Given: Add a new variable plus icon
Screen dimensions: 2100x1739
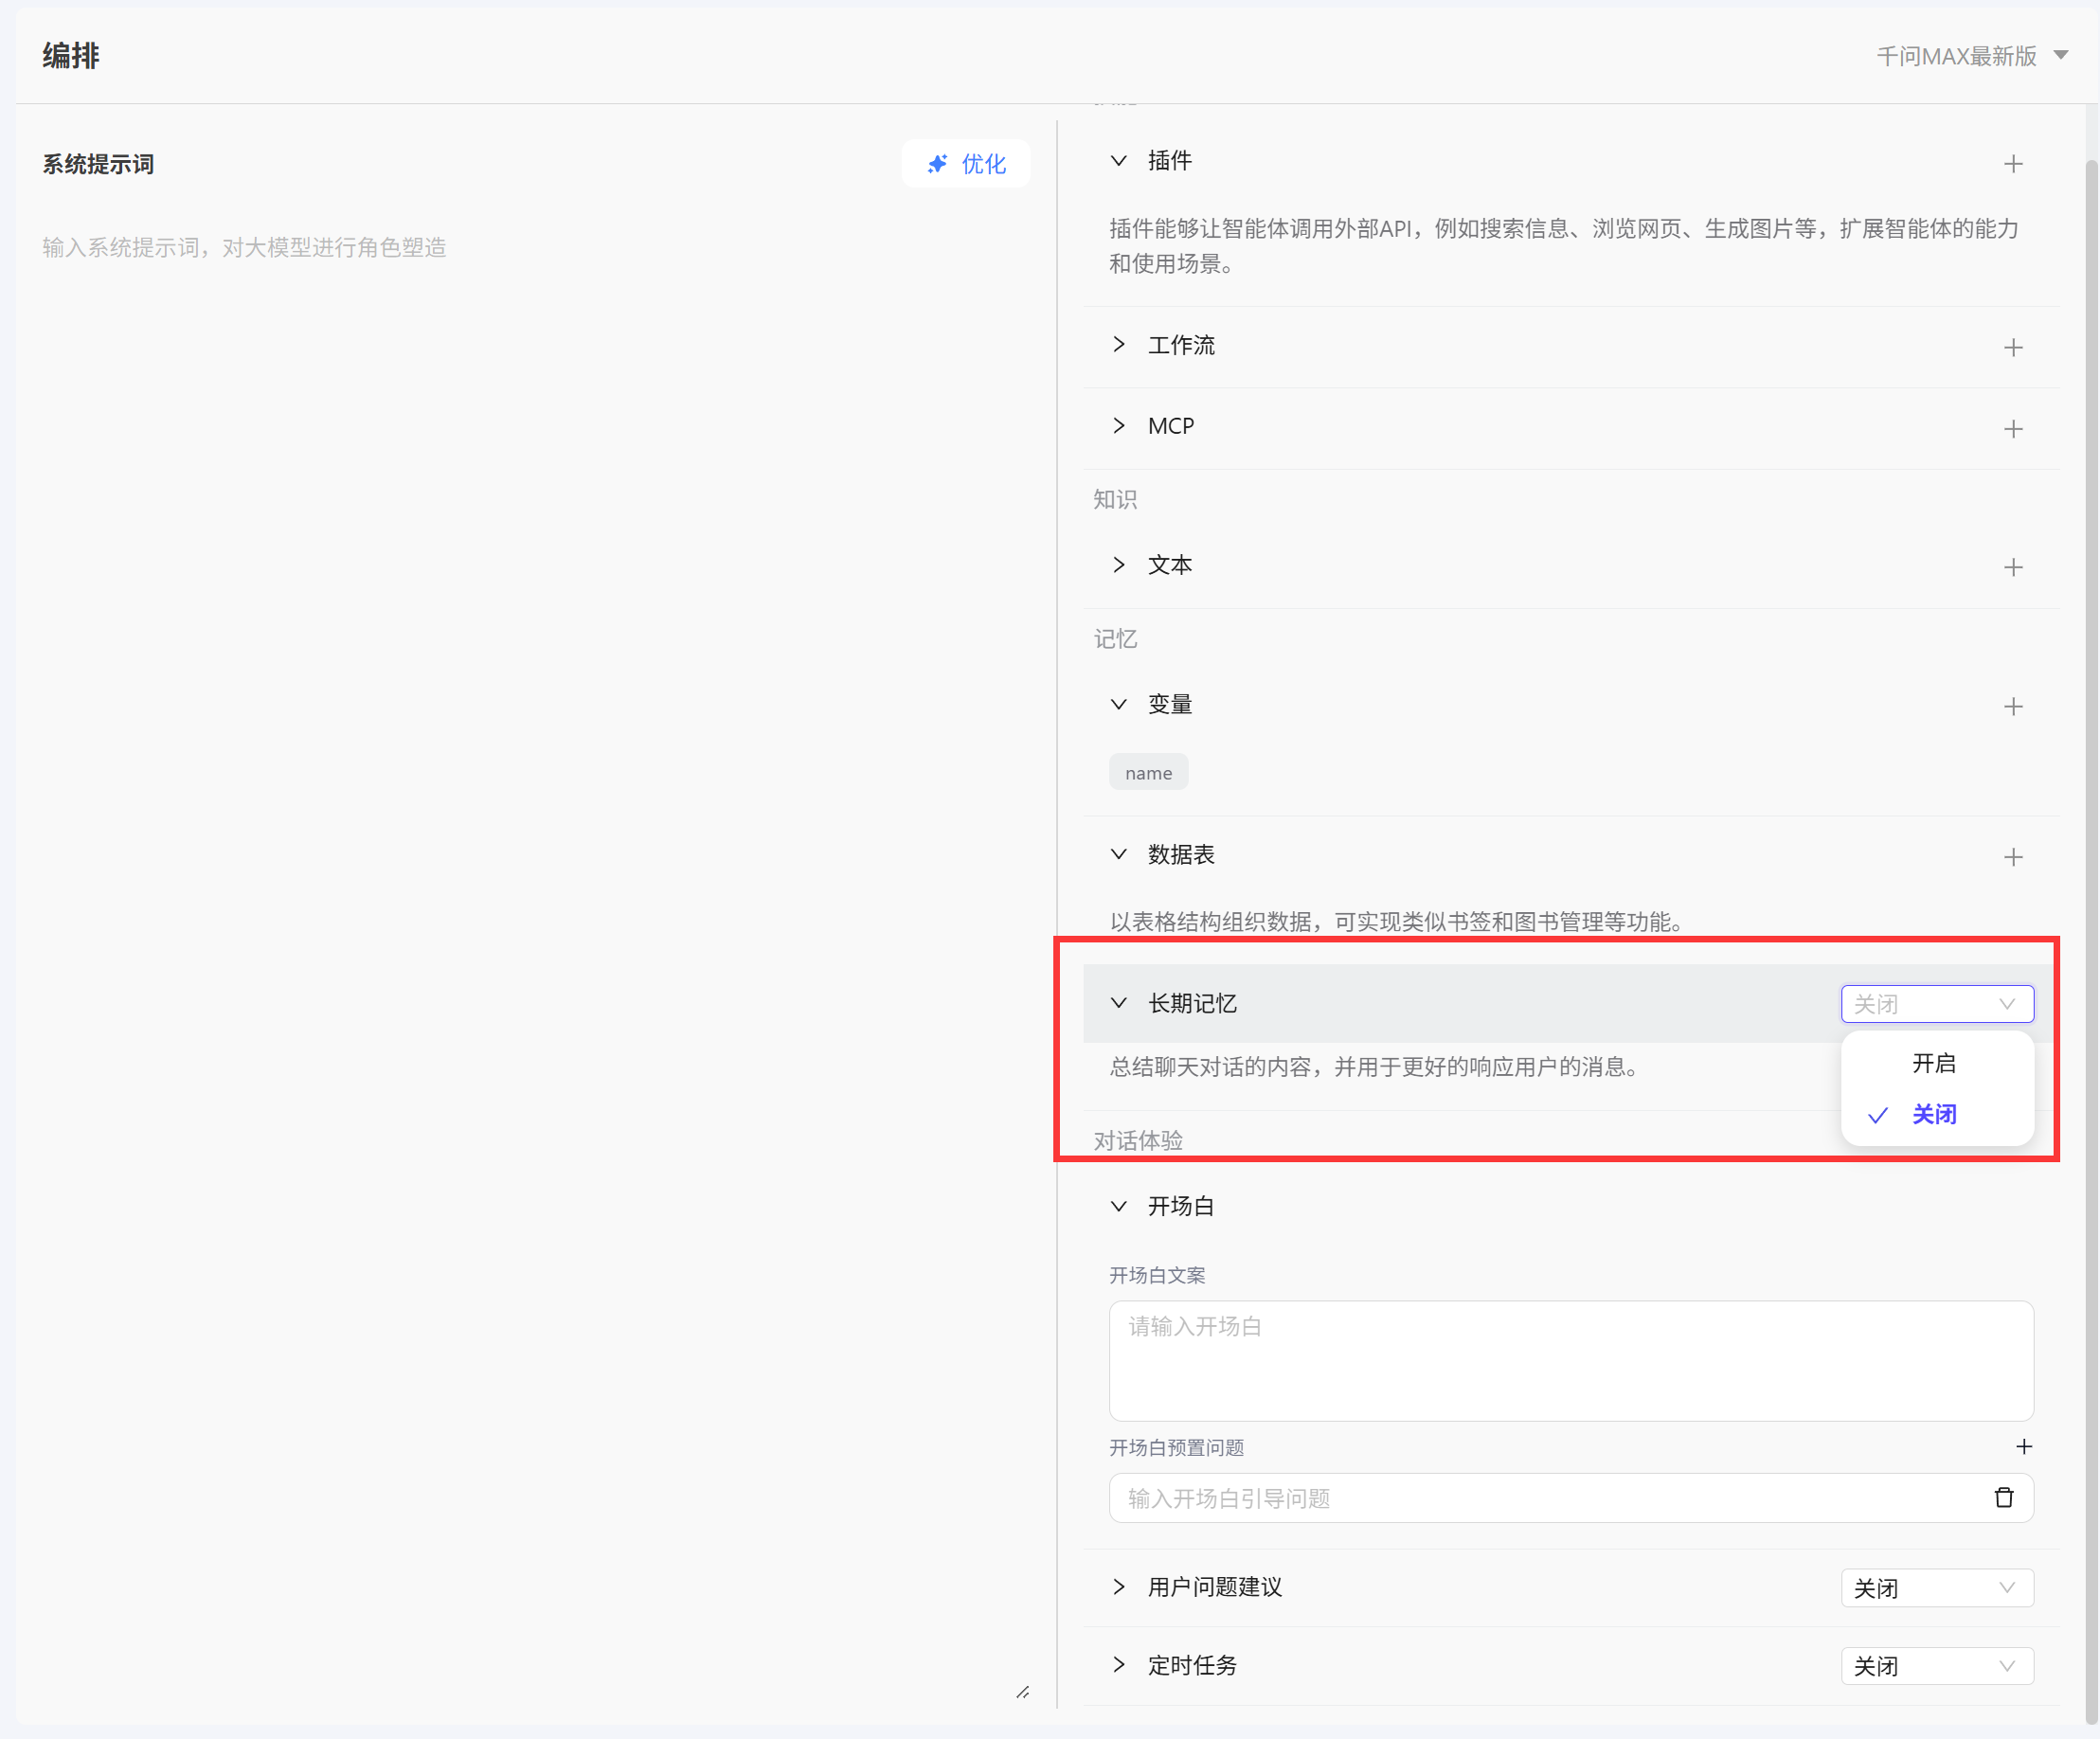Looking at the screenshot, I should [2013, 707].
